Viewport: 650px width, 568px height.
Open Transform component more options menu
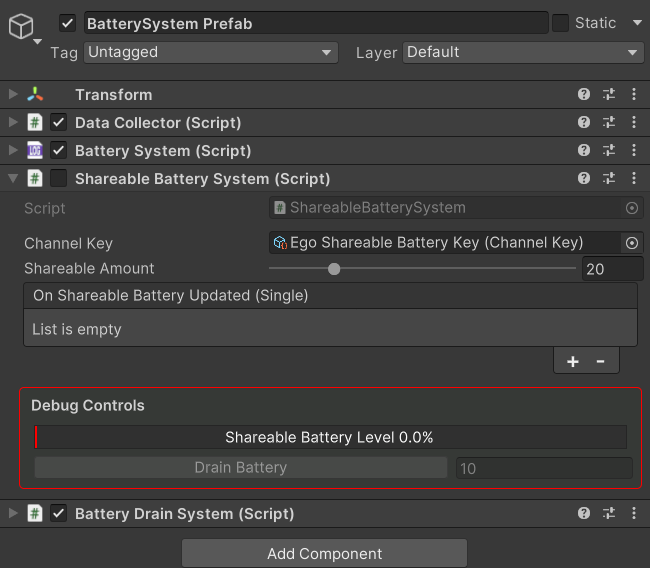(634, 95)
